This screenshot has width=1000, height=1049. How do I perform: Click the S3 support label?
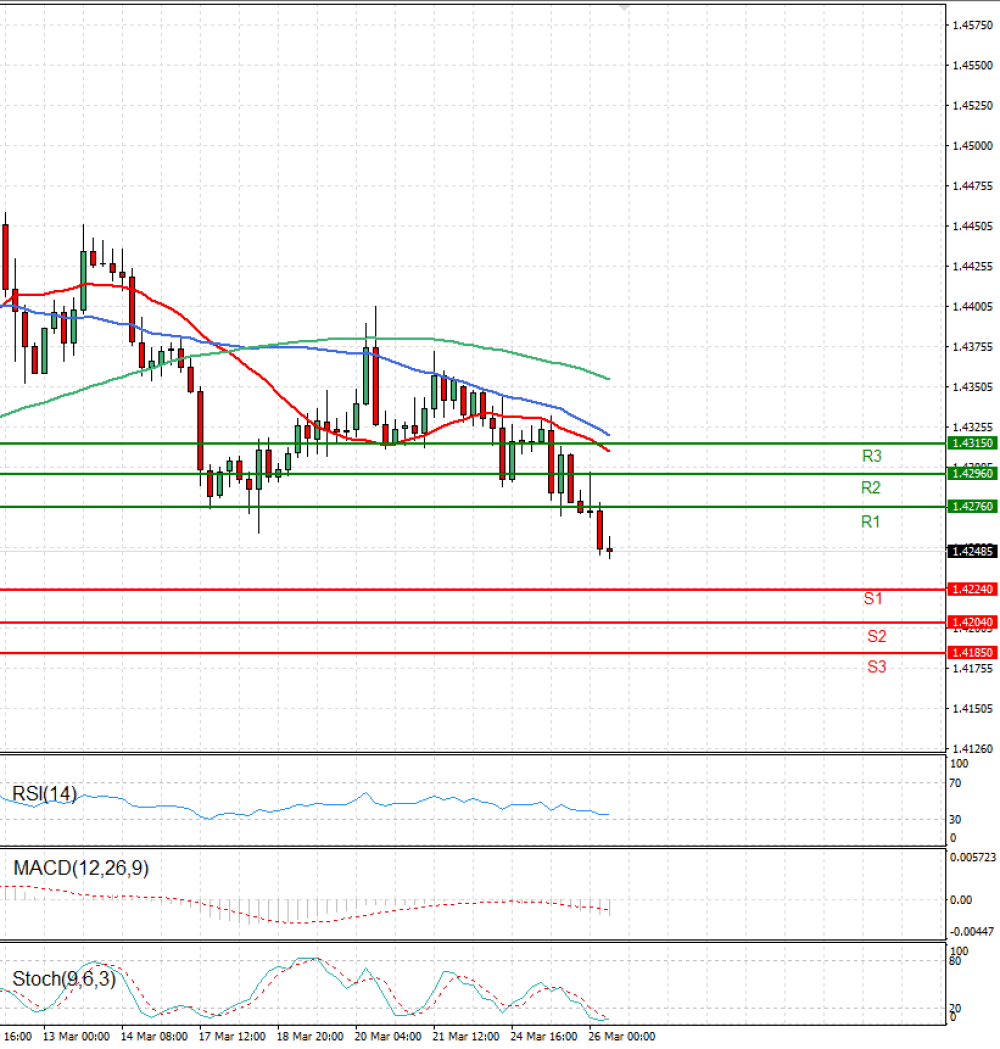(876, 667)
